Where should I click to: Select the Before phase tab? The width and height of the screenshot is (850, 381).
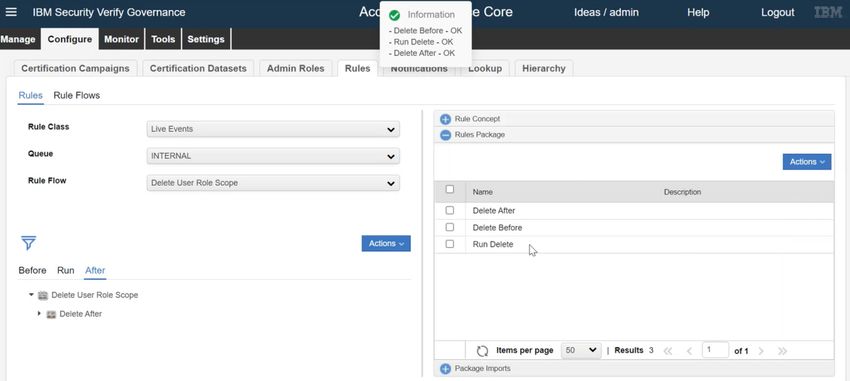pos(33,270)
